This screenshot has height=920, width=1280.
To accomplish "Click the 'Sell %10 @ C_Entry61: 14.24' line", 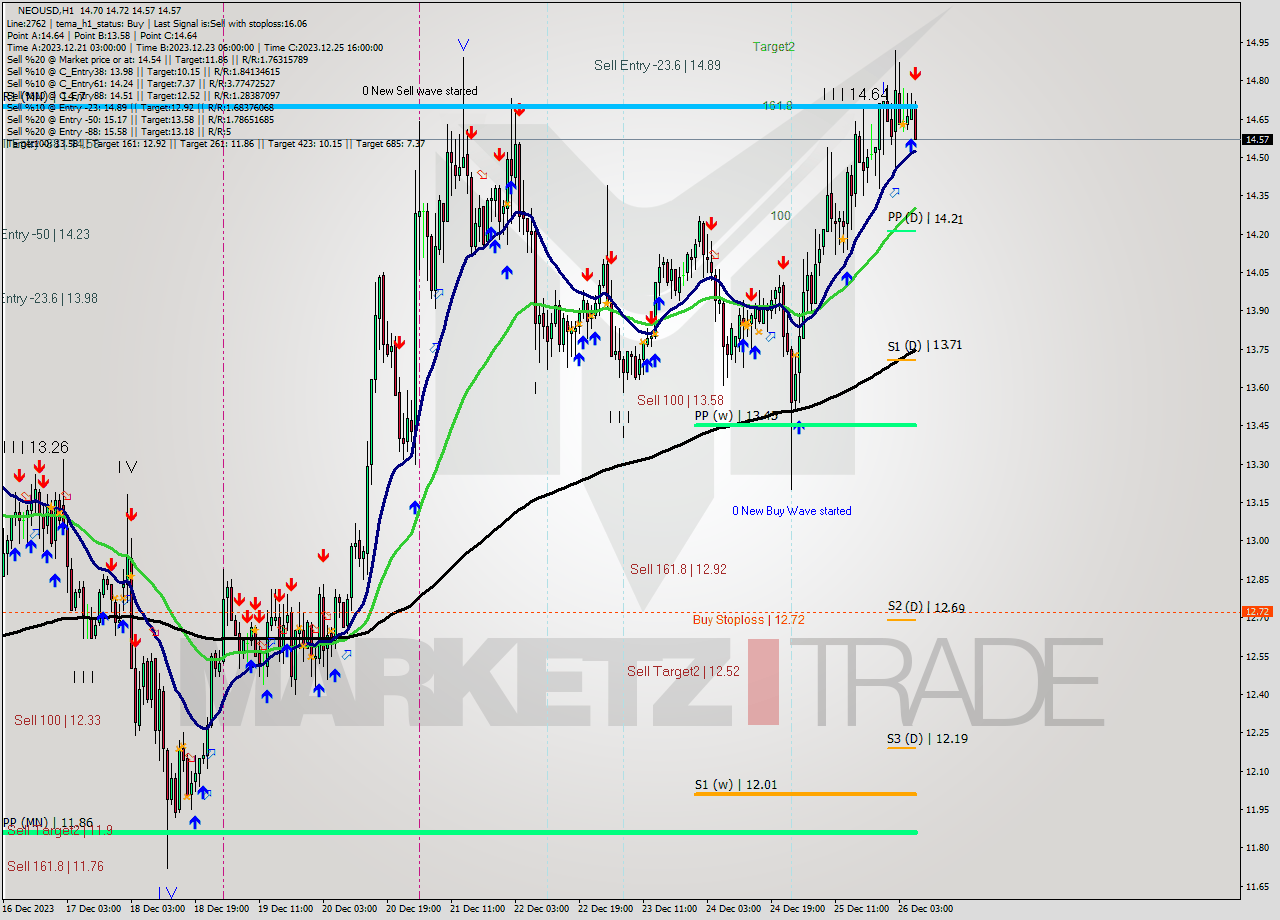I will 143,83.
